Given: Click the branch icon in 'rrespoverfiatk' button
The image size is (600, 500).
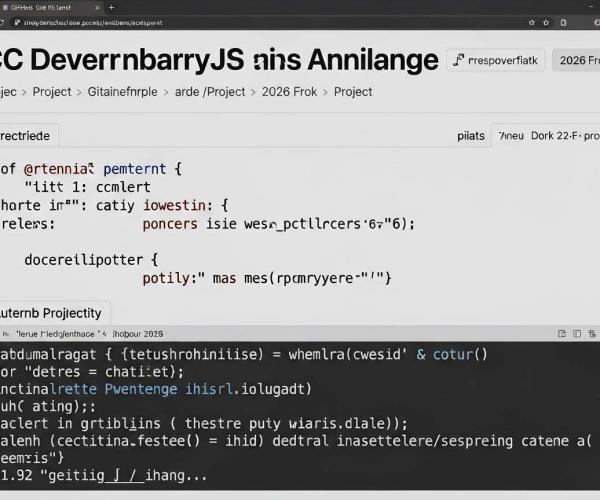Looking at the screenshot, I should (x=458, y=60).
